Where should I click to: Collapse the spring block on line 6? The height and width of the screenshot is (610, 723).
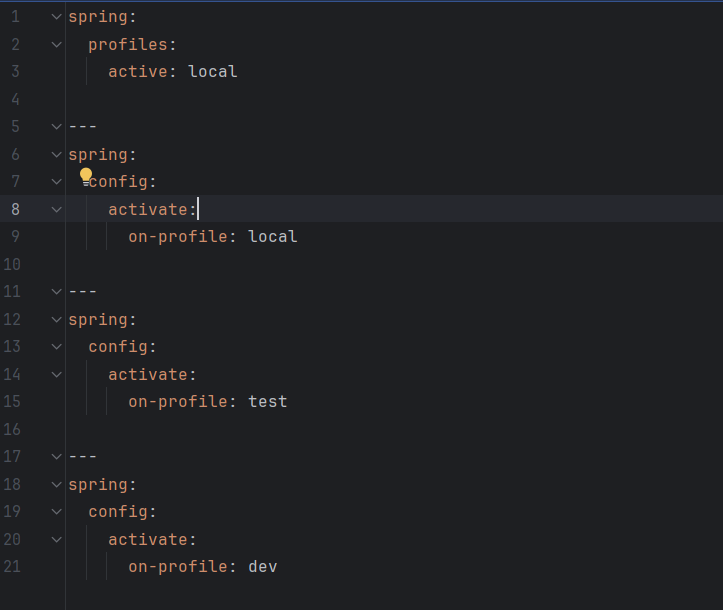[56, 154]
